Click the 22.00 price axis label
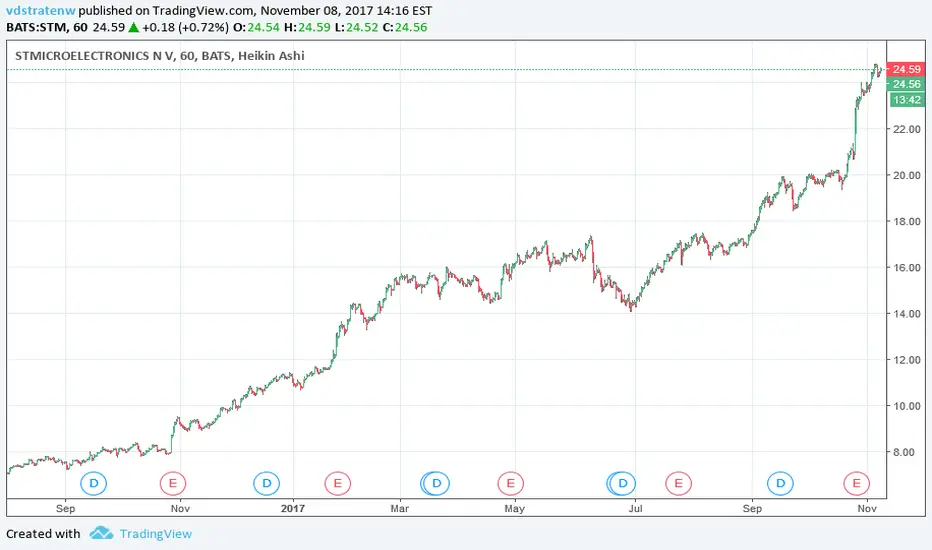 pyautogui.click(x=906, y=129)
